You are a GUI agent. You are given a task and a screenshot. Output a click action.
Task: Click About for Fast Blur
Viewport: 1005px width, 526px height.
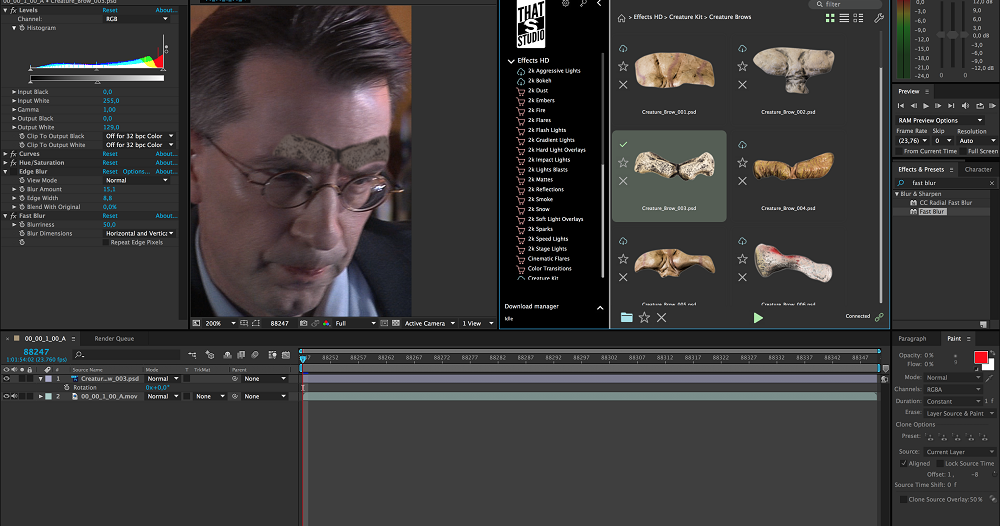point(165,216)
